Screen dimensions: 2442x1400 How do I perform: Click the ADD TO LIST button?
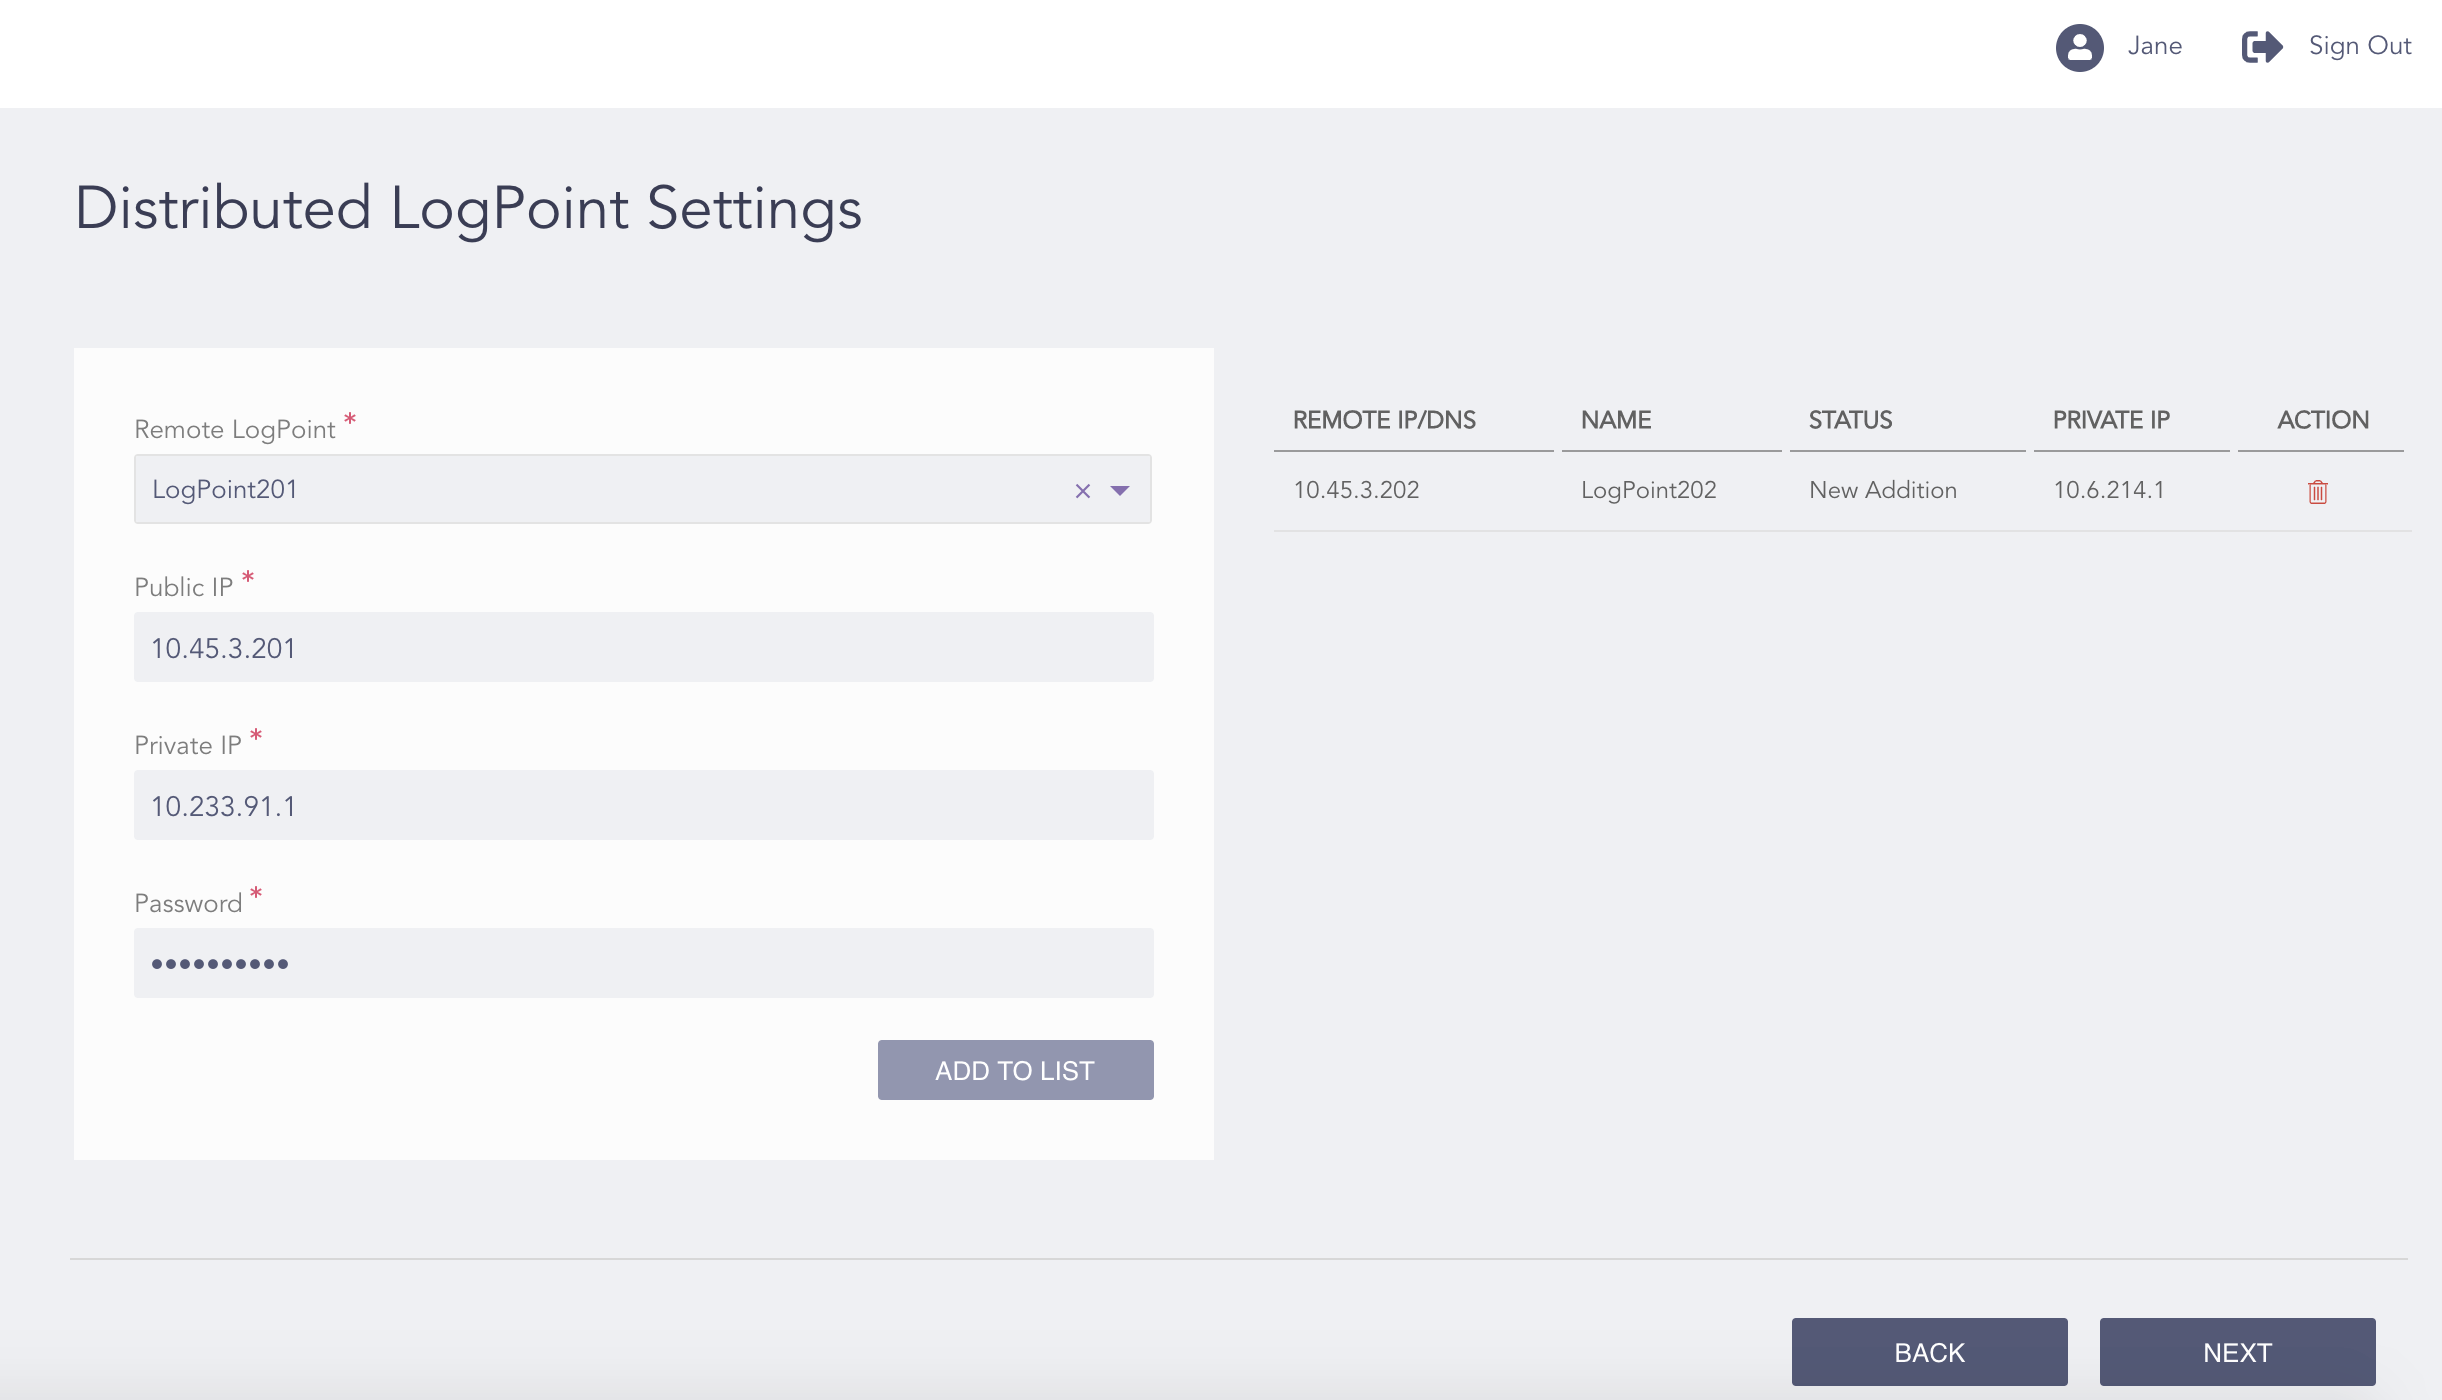[1014, 1069]
